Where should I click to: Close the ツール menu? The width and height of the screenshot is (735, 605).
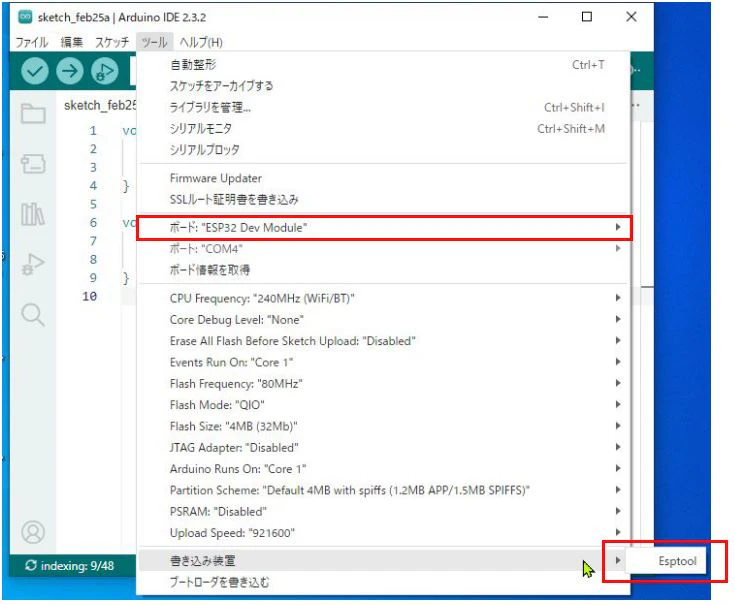(154, 42)
